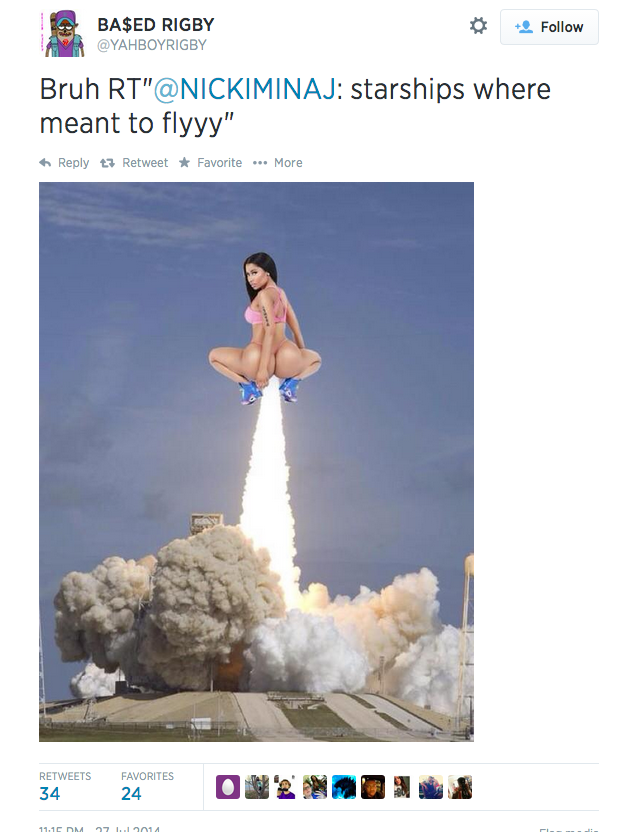This screenshot has height=832, width=636.
Task: Open the rocket launch photo
Action: coord(256,462)
